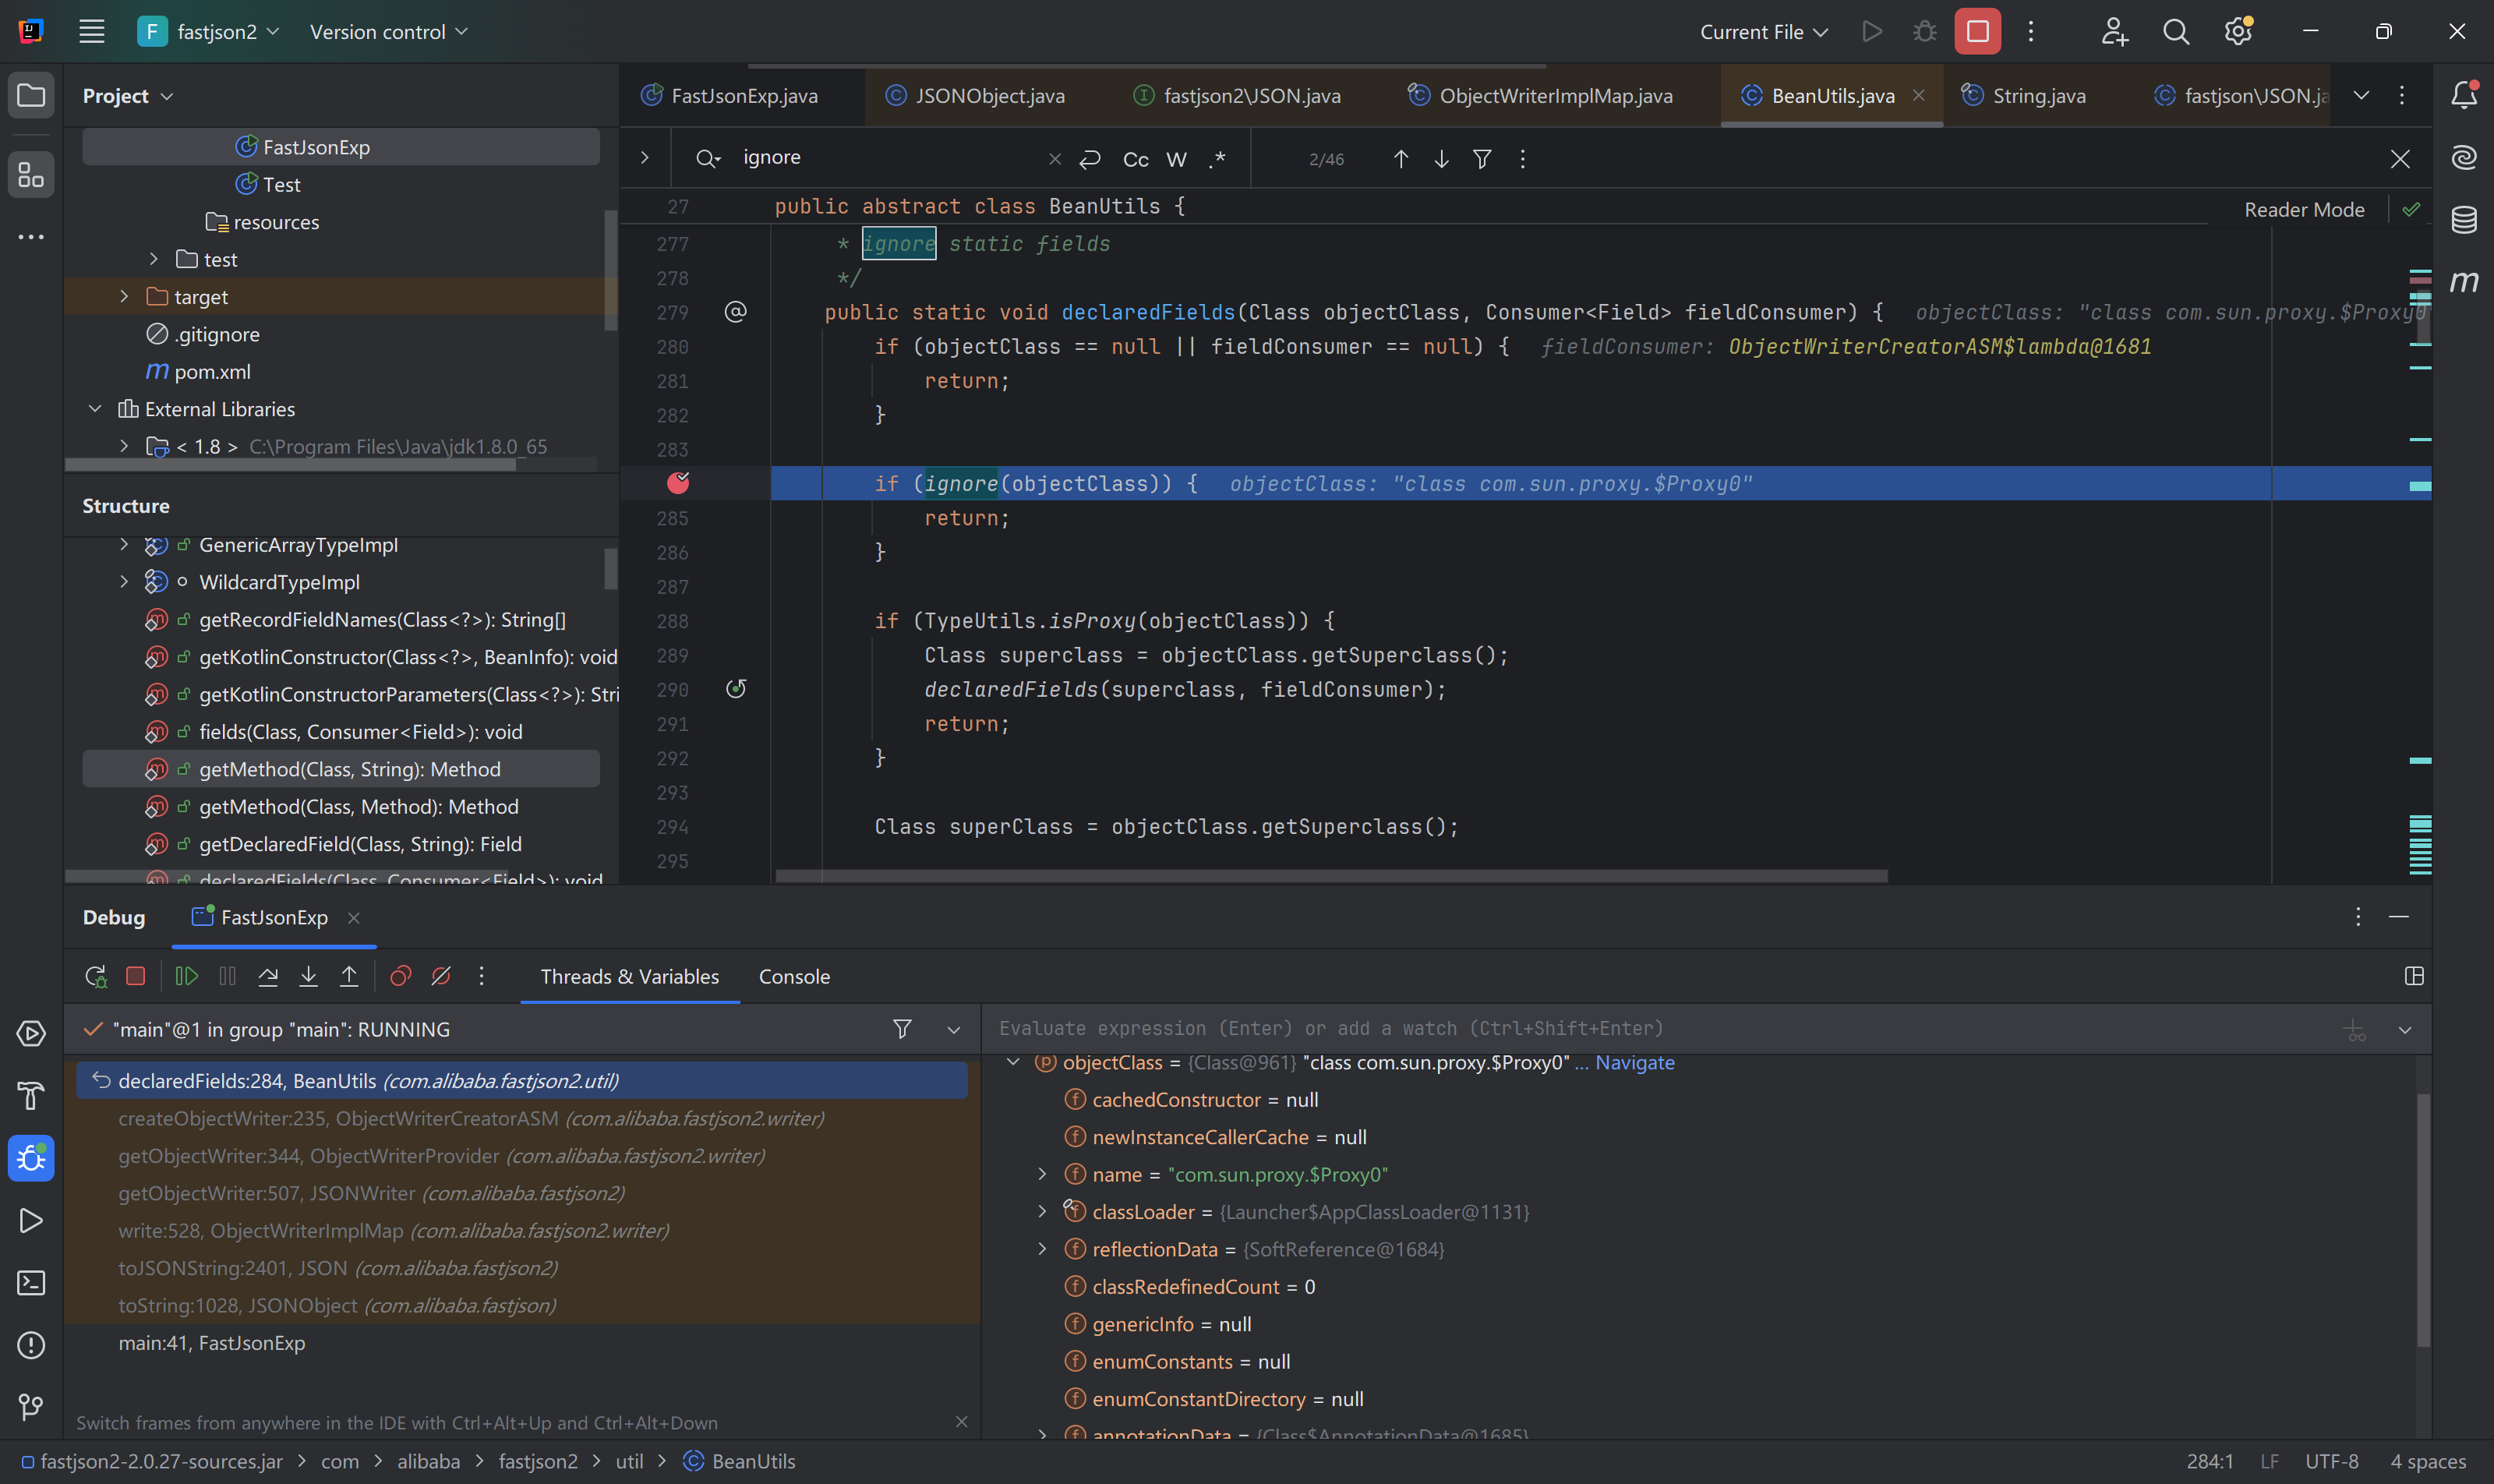Click BeanUtils in the breadcrumb bar
The height and width of the screenshot is (1484, 2494).
[x=741, y=1462]
